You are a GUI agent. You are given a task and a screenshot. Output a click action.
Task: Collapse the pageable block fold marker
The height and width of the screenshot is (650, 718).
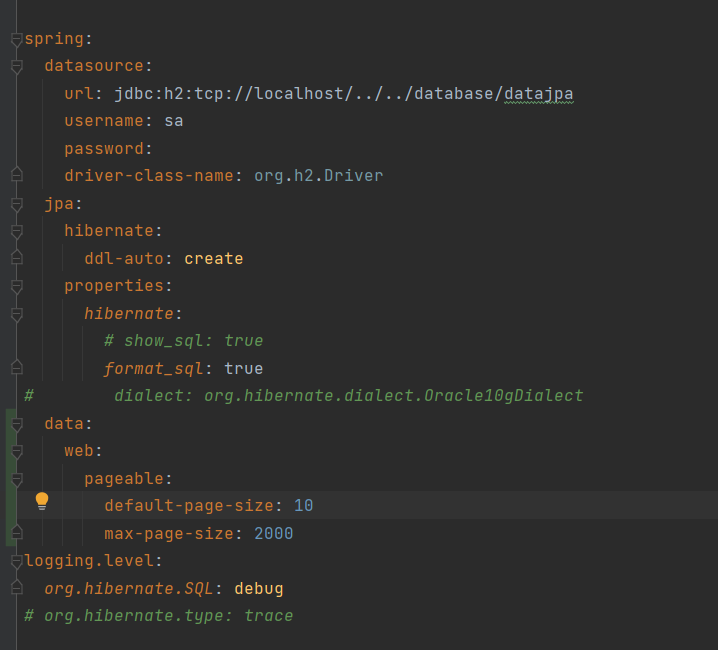16,480
